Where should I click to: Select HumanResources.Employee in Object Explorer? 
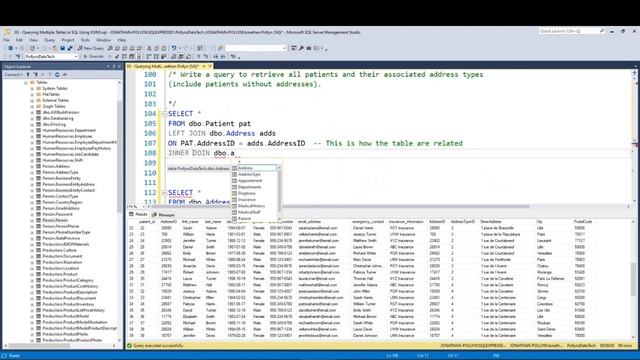click(x=67, y=137)
